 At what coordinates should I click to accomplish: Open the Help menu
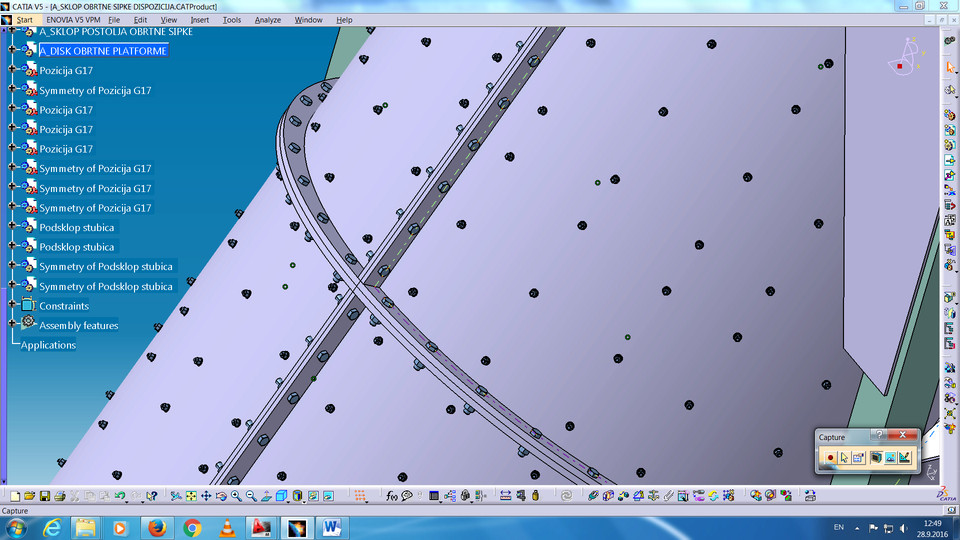point(344,20)
